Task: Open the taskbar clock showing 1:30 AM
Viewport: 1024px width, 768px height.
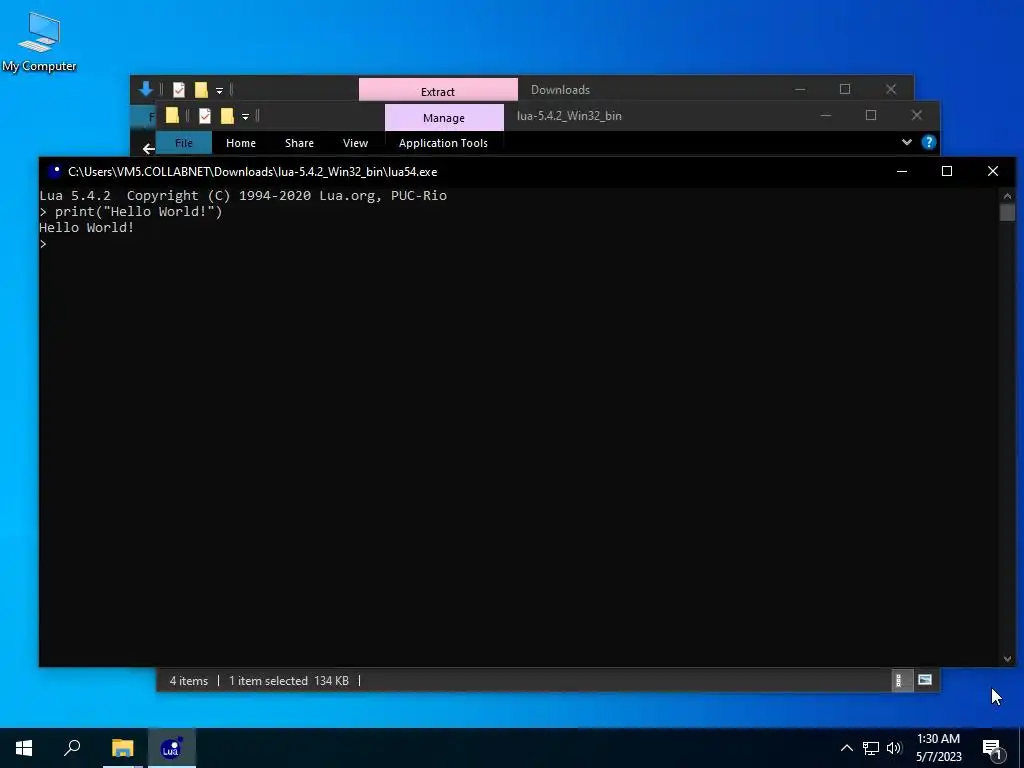Action: point(939,748)
